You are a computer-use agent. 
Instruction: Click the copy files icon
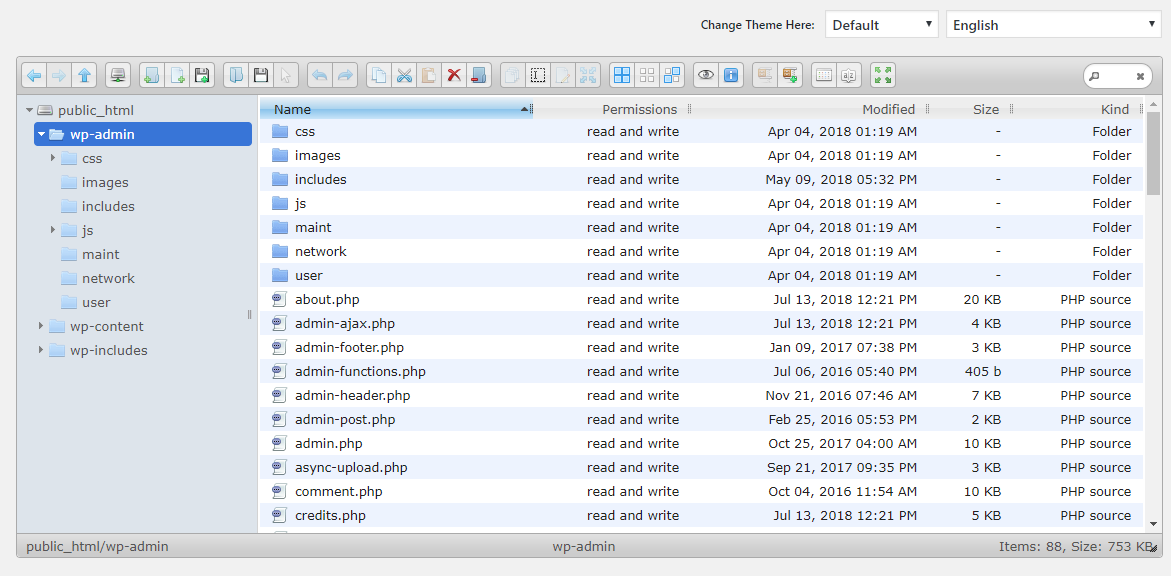(379, 75)
